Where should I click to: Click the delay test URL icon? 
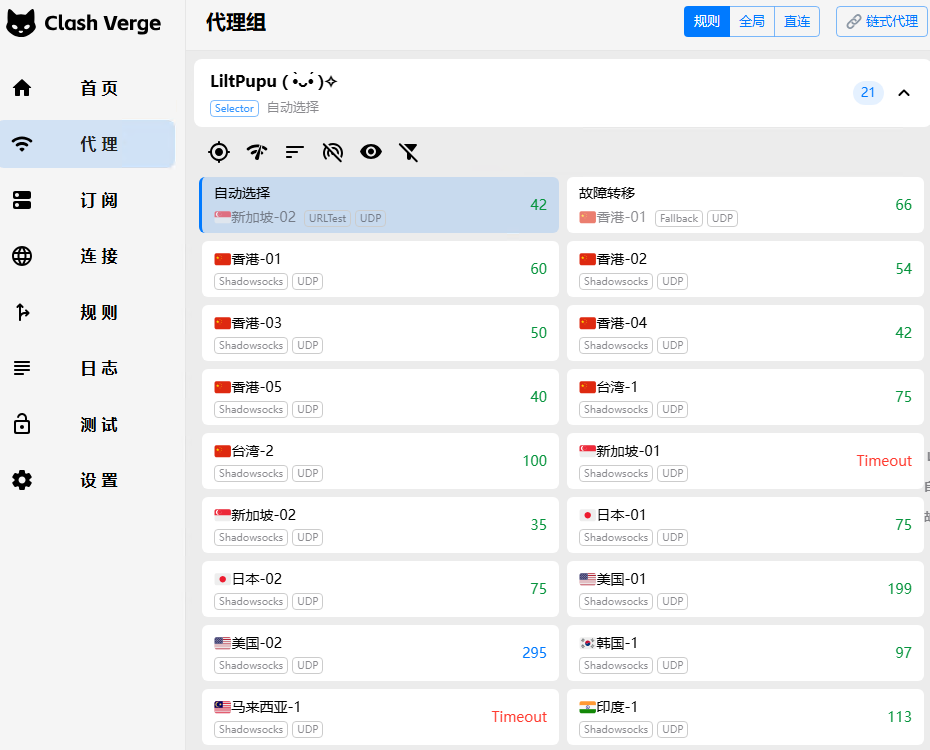click(333, 152)
